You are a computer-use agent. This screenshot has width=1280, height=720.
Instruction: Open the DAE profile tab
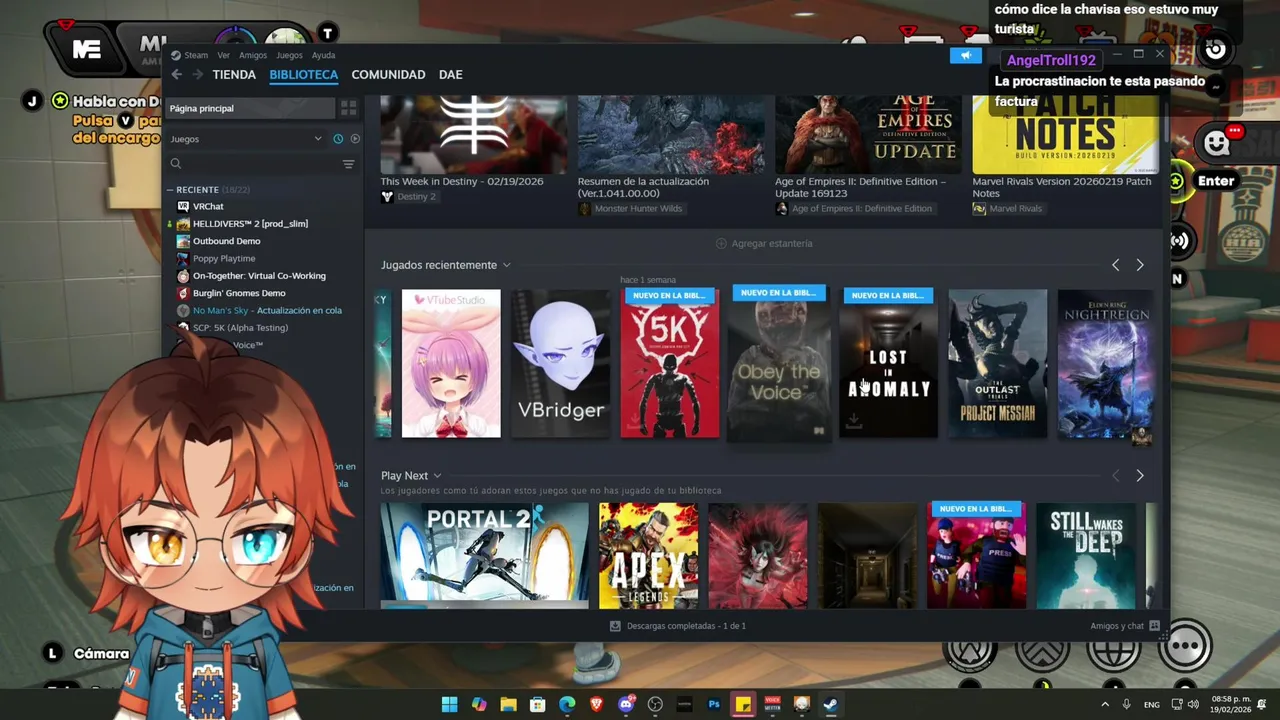coord(450,75)
